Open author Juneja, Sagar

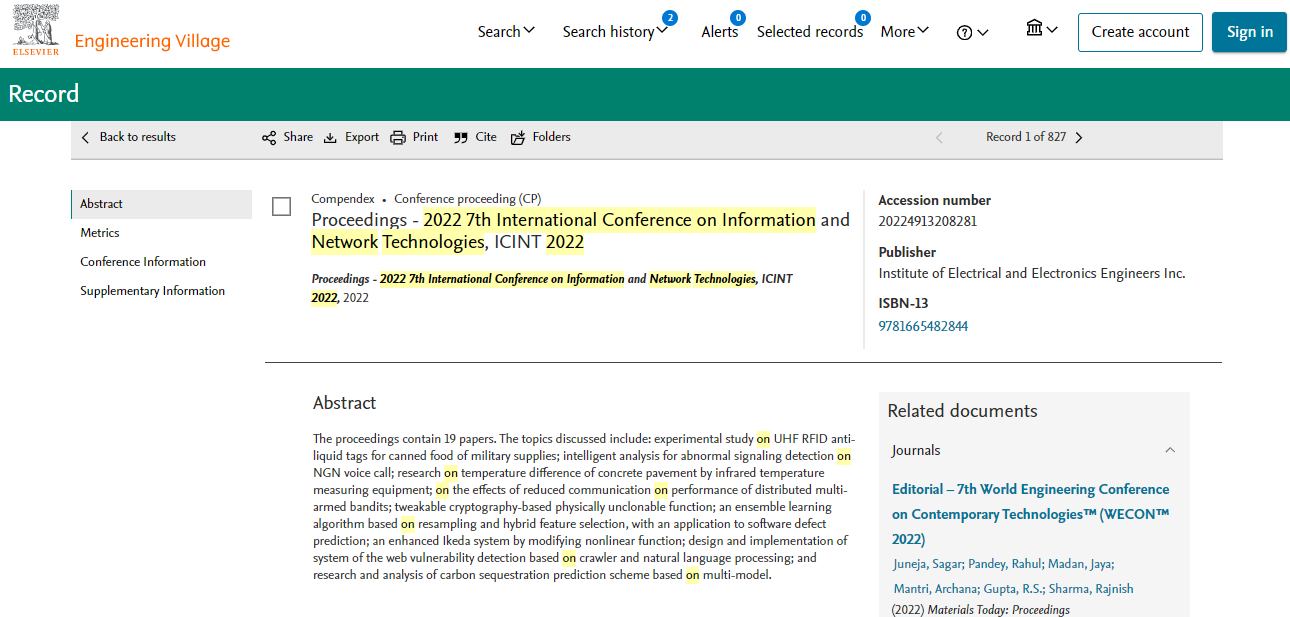point(927,564)
